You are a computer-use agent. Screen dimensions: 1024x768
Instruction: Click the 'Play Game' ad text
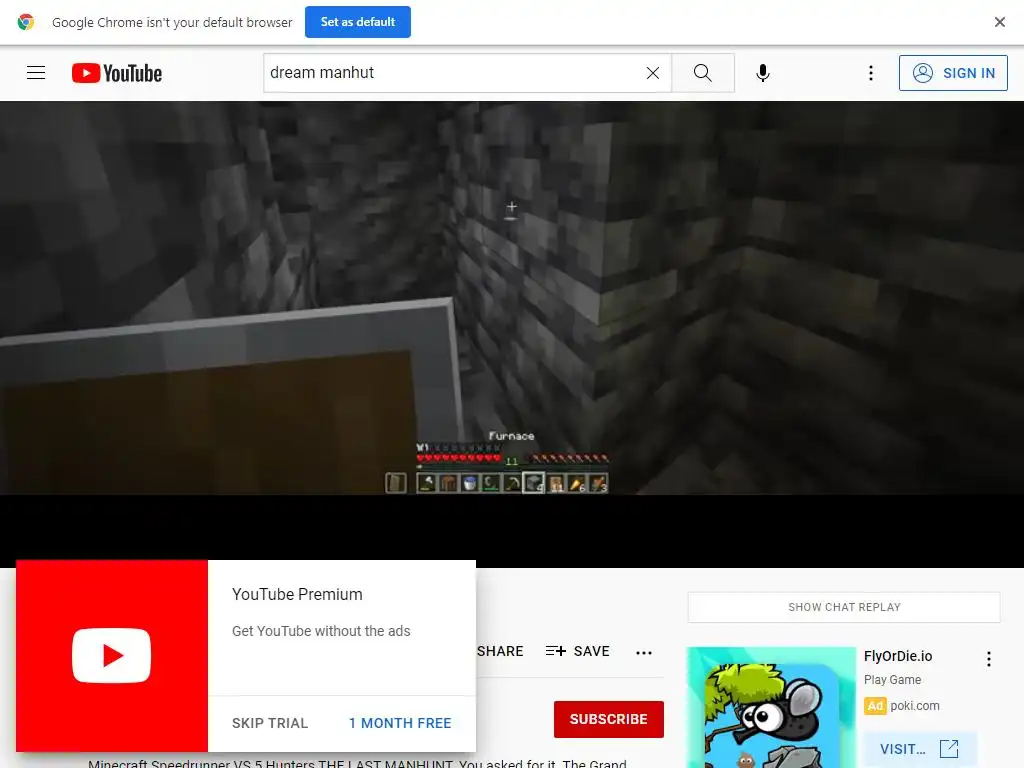(892, 680)
